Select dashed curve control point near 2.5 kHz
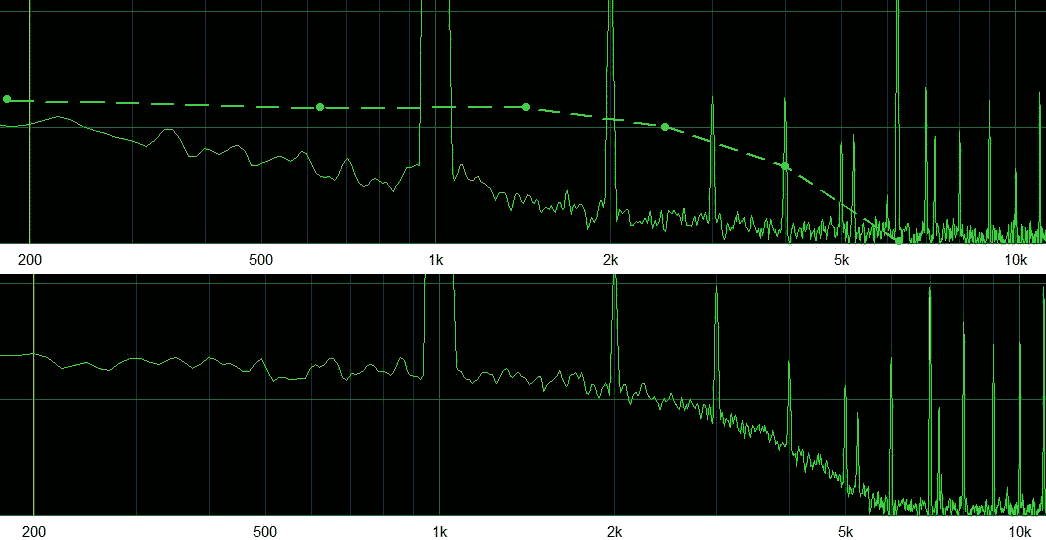 (665, 126)
